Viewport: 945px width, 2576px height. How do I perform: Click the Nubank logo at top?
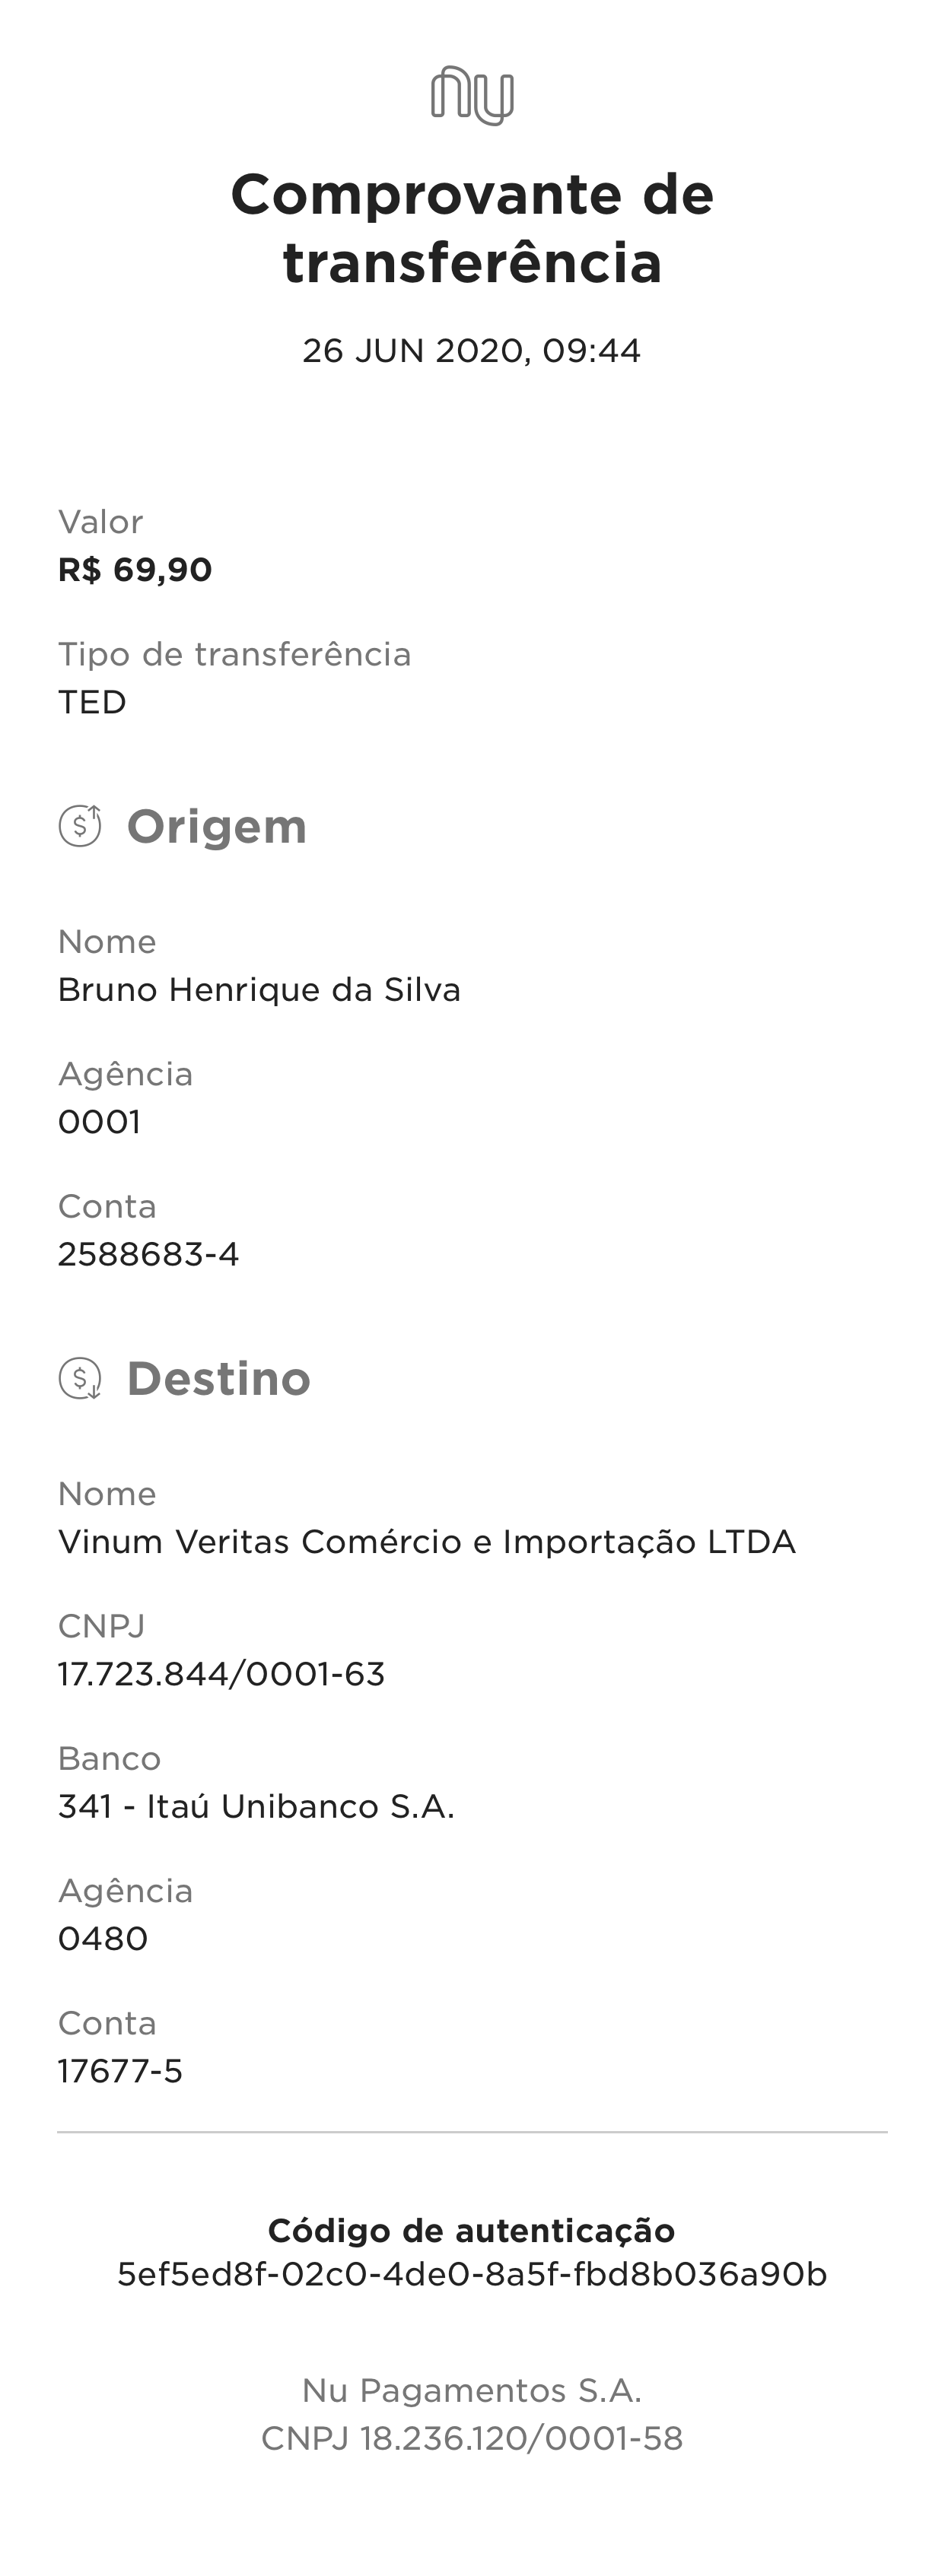(472, 96)
